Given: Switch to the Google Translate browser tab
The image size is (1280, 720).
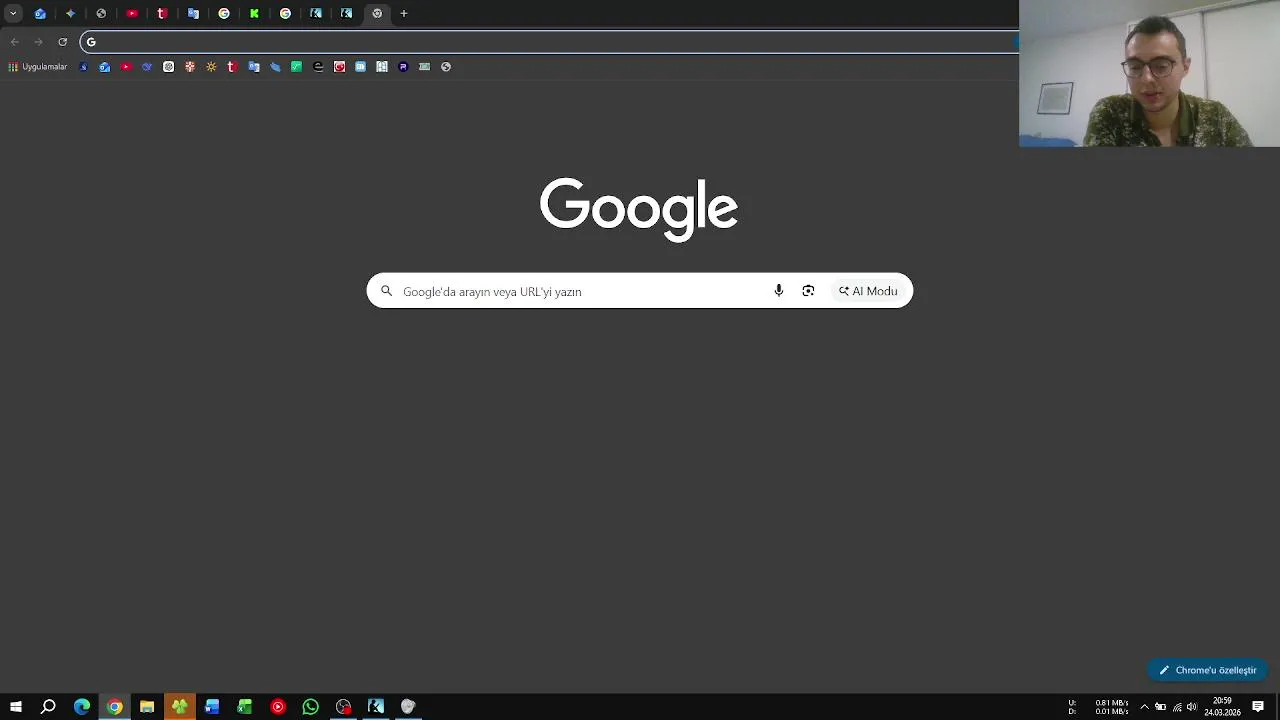Looking at the screenshot, I should (193, 14).
